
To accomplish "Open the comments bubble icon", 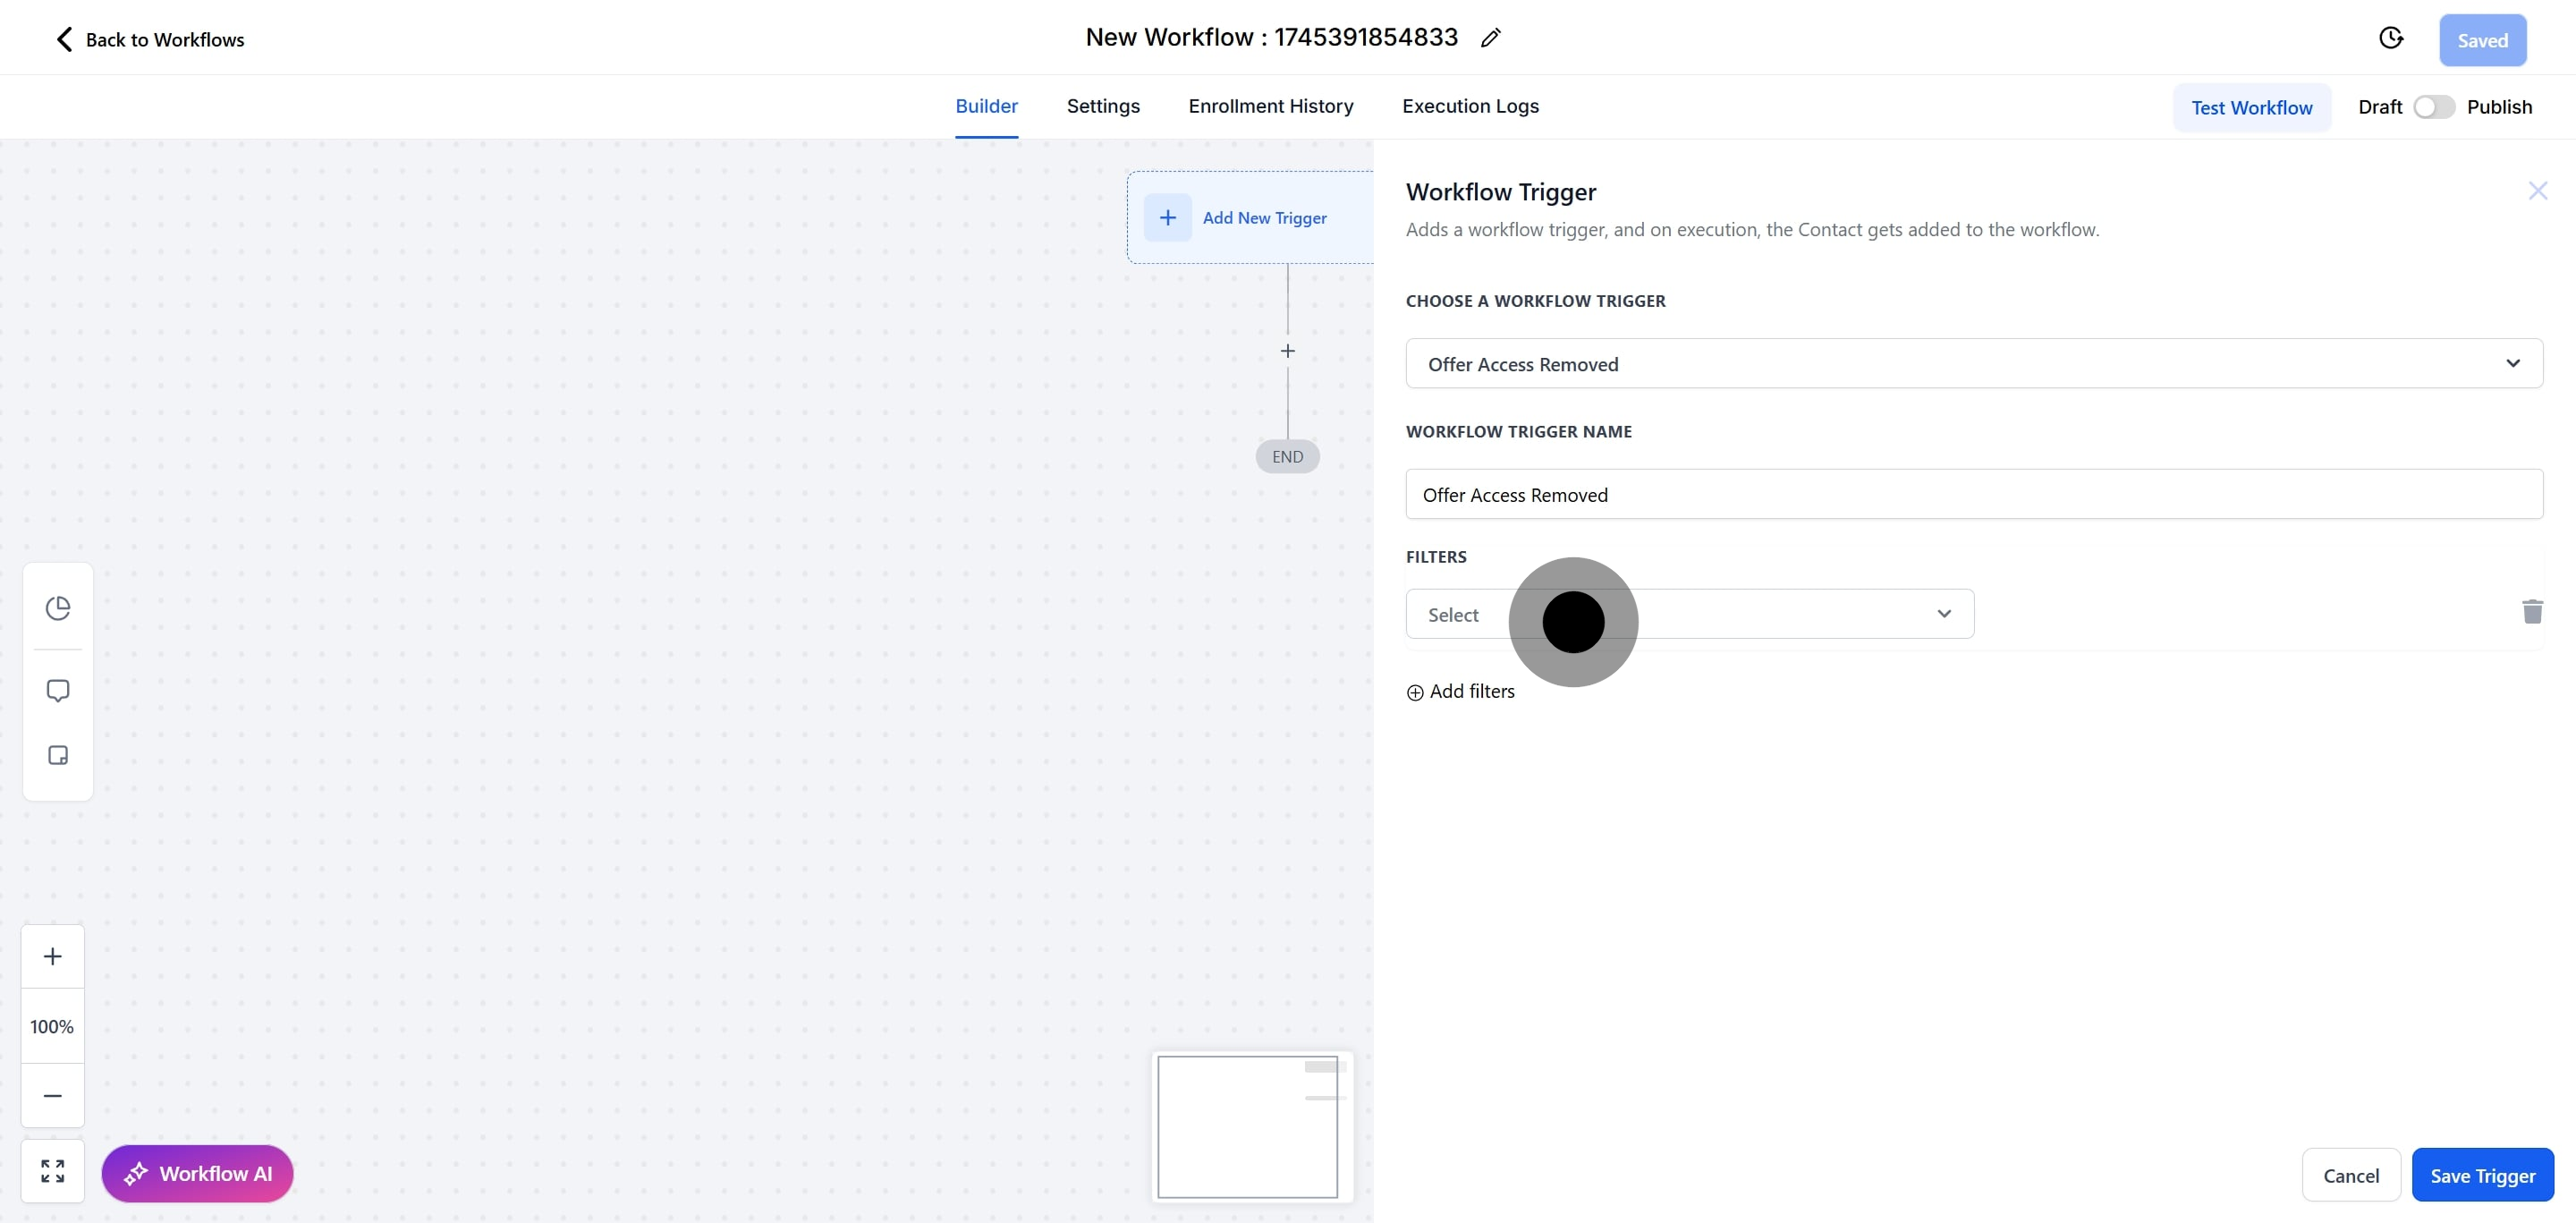I will pyautogui.click(x=58, y=691).
